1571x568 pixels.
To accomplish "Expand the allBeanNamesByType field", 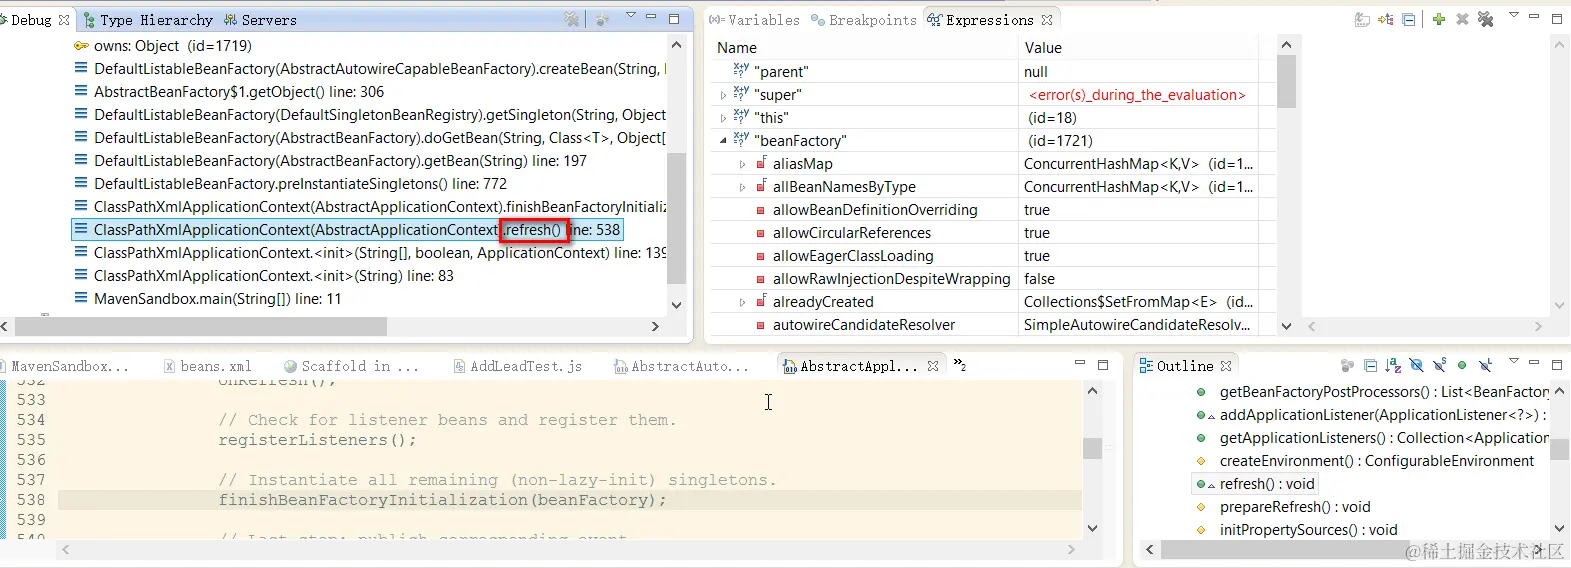I will pos(742,187).
